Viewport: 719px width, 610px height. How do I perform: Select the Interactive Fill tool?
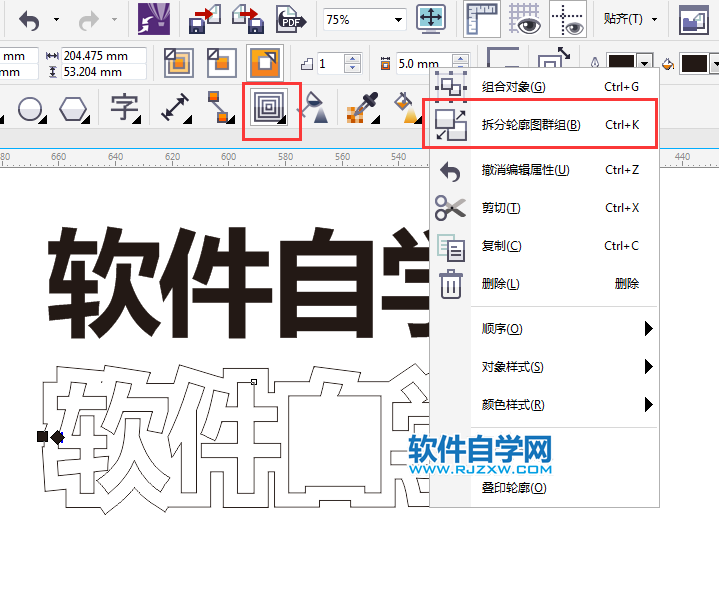407,108
